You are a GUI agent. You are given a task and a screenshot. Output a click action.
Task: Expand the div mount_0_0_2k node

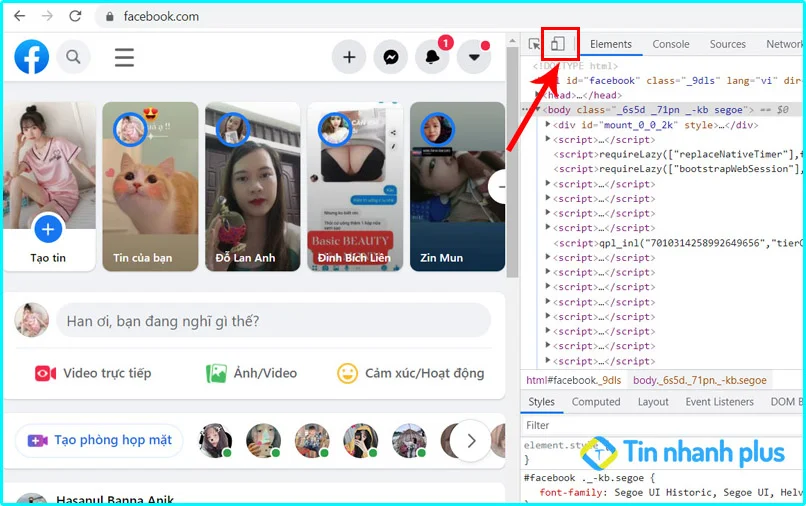click(548, 124)
